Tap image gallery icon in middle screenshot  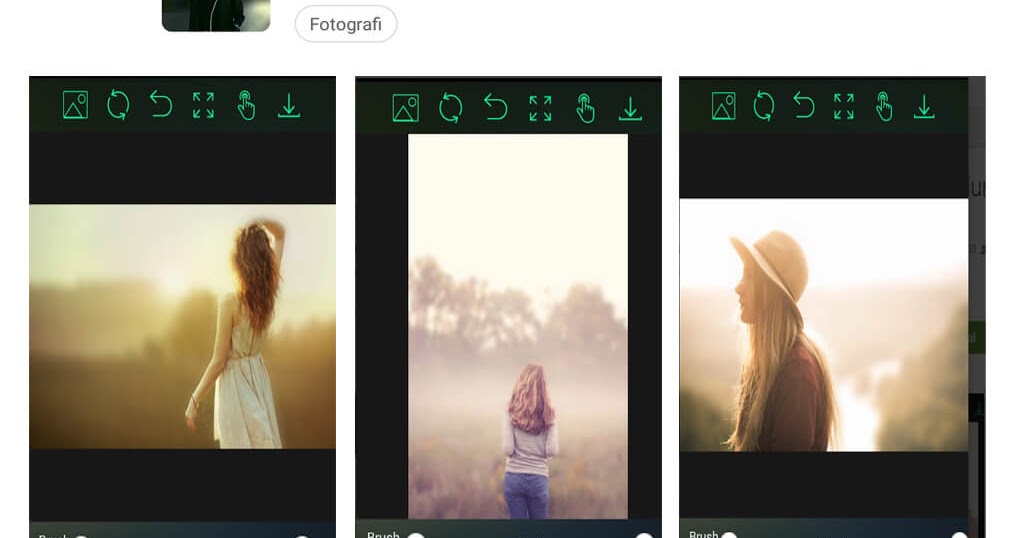(406, 108)
